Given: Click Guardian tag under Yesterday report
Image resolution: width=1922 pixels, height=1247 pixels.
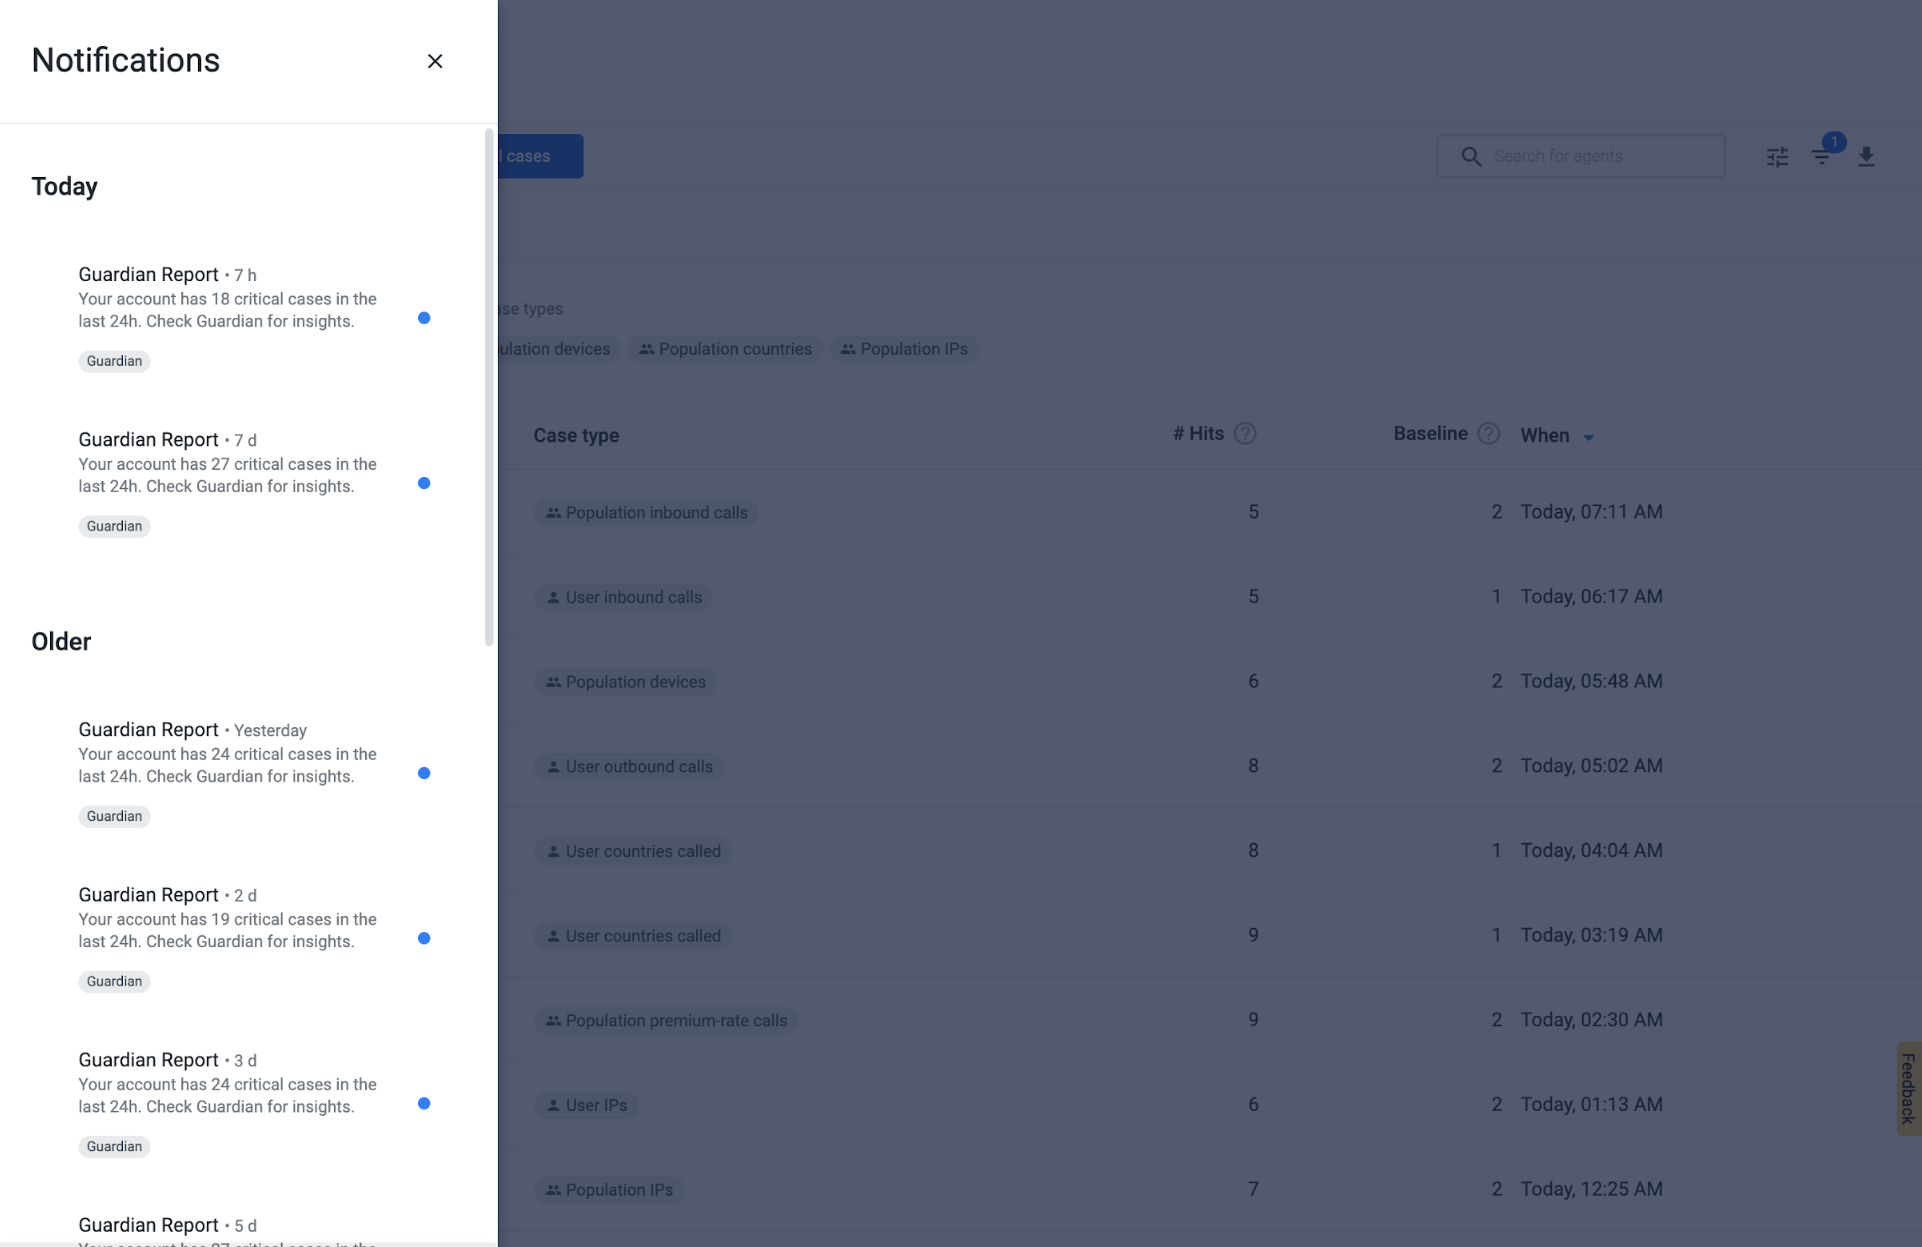Looking at the screenshot, I should pyautogui.click(x=114, y=816).
